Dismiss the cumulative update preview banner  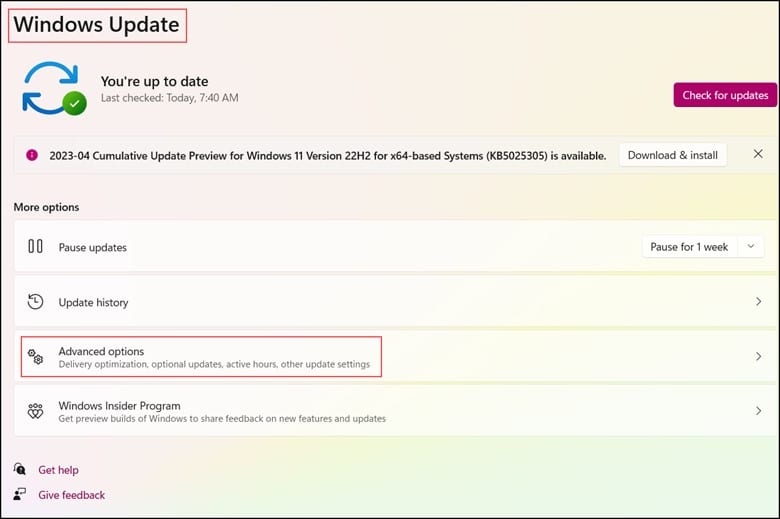coord(758,154)
